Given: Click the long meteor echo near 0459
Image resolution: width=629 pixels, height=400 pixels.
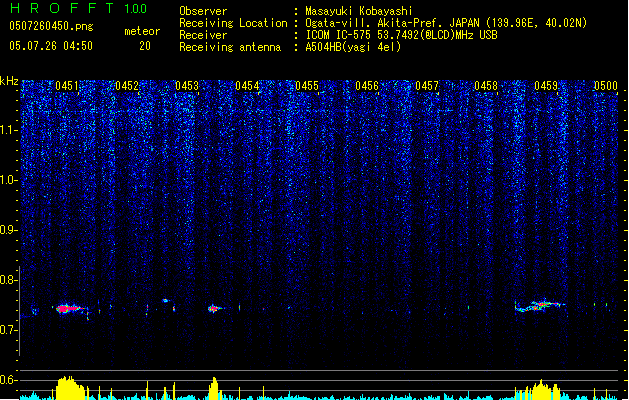Looking at the screenshot, I should (540, 306).
